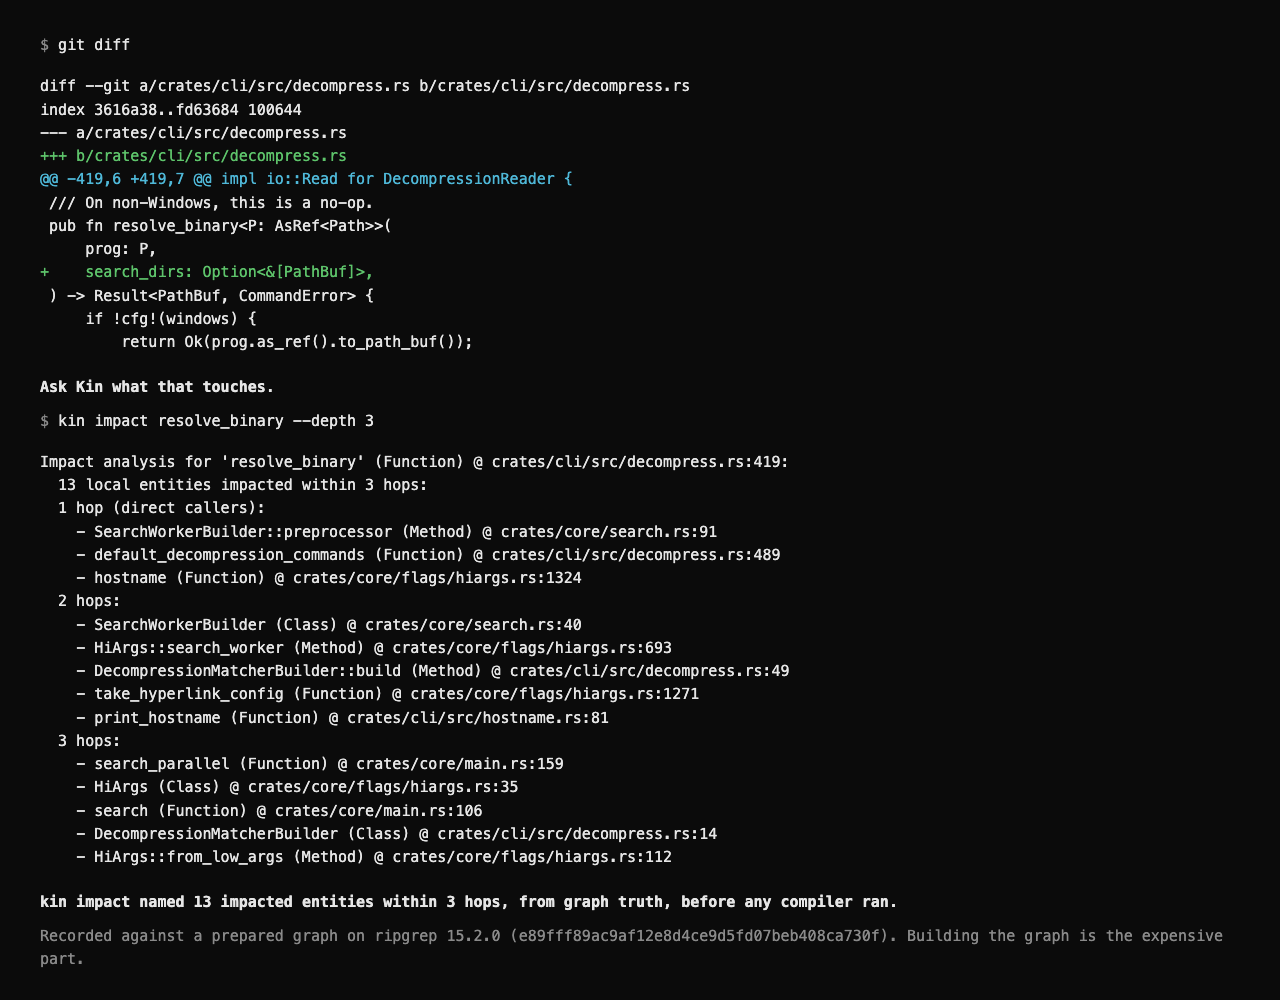Click the 'HiArgs (Class)' entry at hiargs.rs:35
Image resolution: width=1280 pixels, height=1000 pixels.
pos(297,787)
